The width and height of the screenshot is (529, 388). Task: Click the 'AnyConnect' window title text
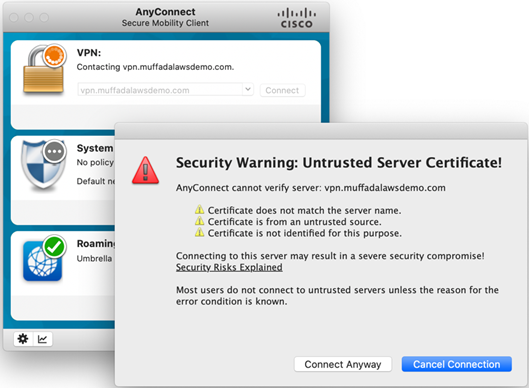click(x=165, y=12)
